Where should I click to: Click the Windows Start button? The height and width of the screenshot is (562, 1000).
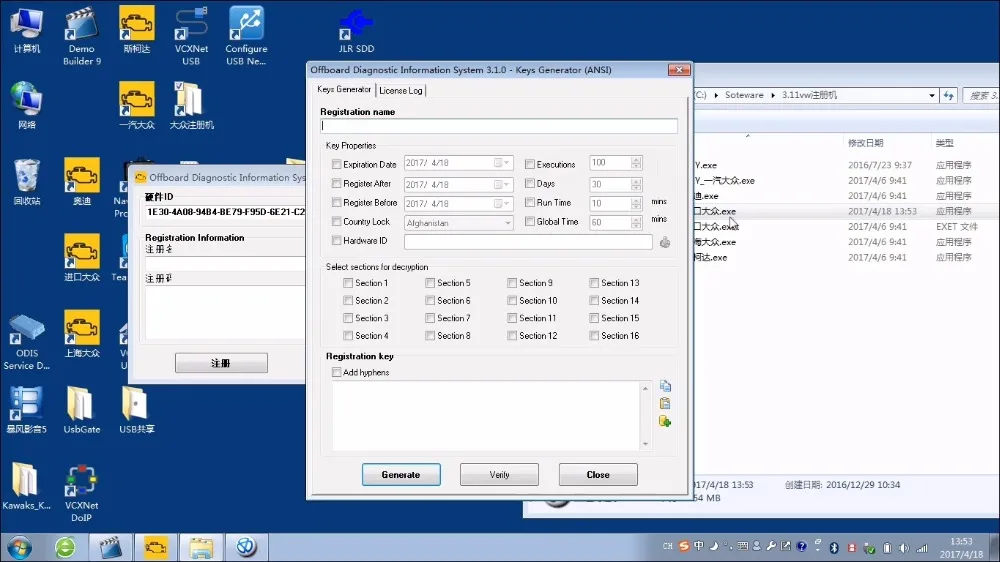(19, 547)
